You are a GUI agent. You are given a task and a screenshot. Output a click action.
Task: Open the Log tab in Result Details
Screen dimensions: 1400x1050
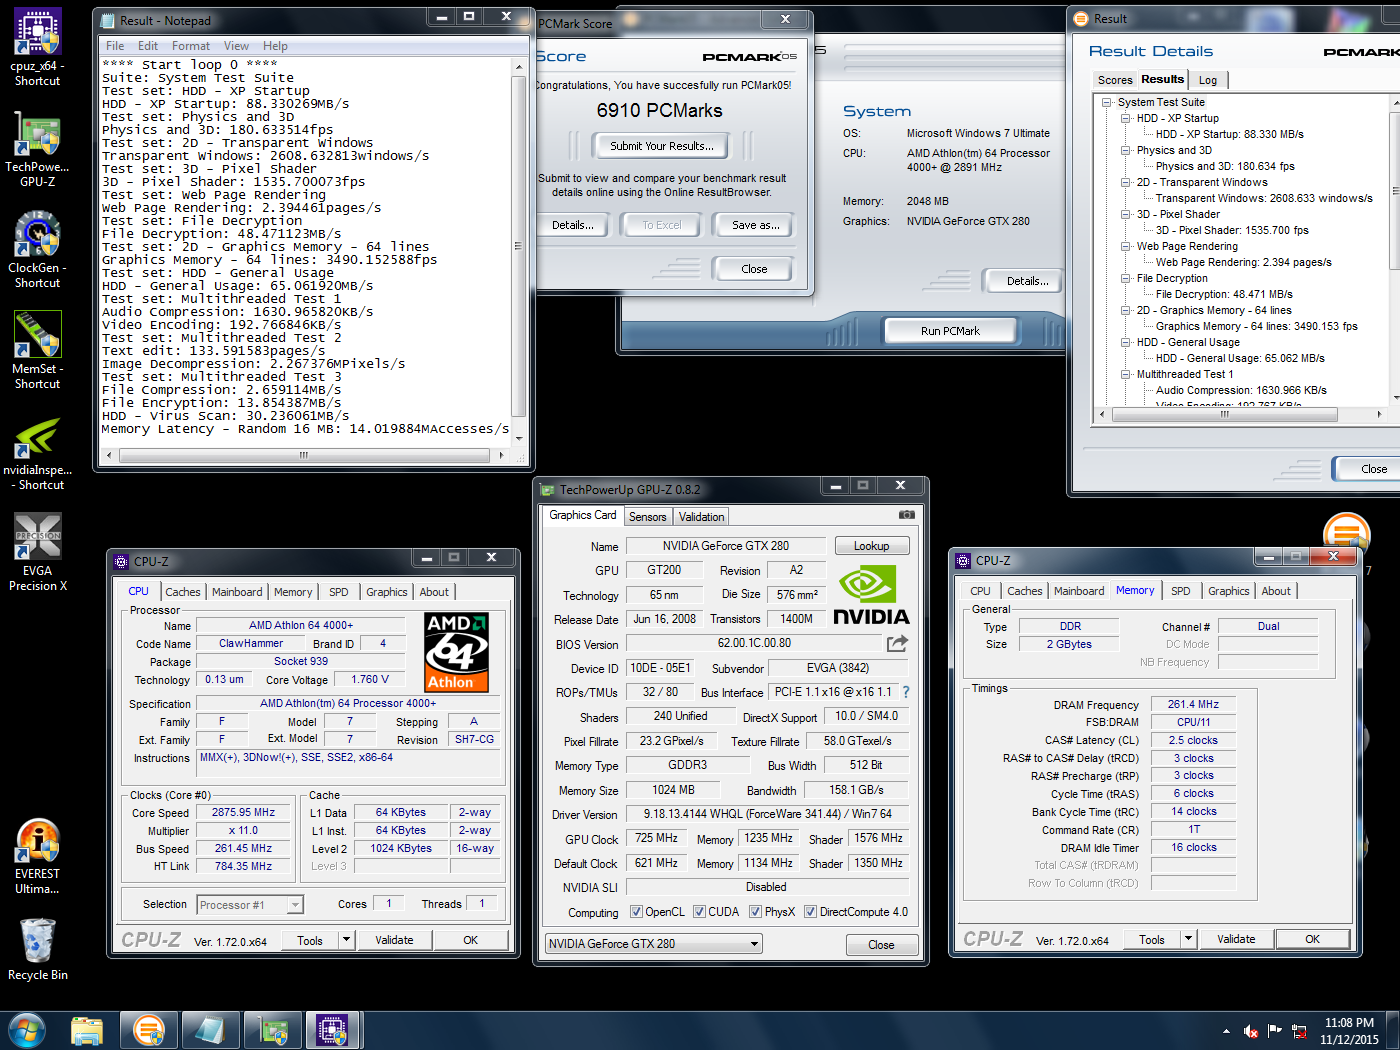coord(1208,80)
